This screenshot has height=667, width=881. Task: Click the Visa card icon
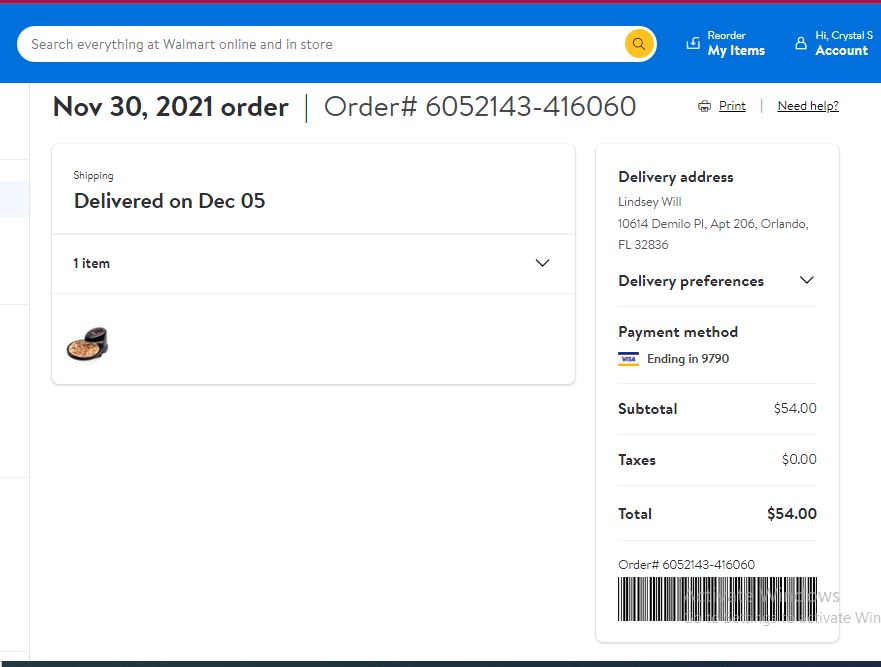coord(628,359)
